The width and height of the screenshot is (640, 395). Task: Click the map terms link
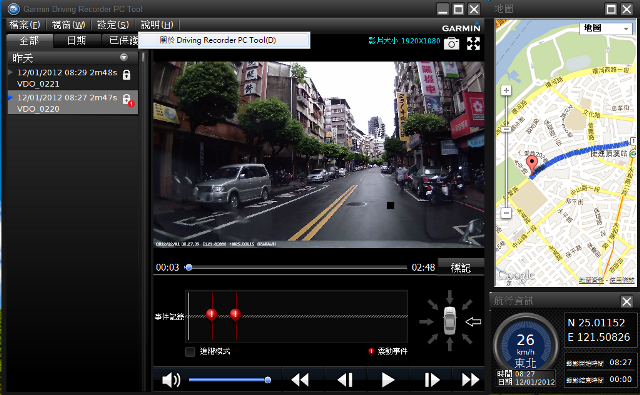pos(622,280)
